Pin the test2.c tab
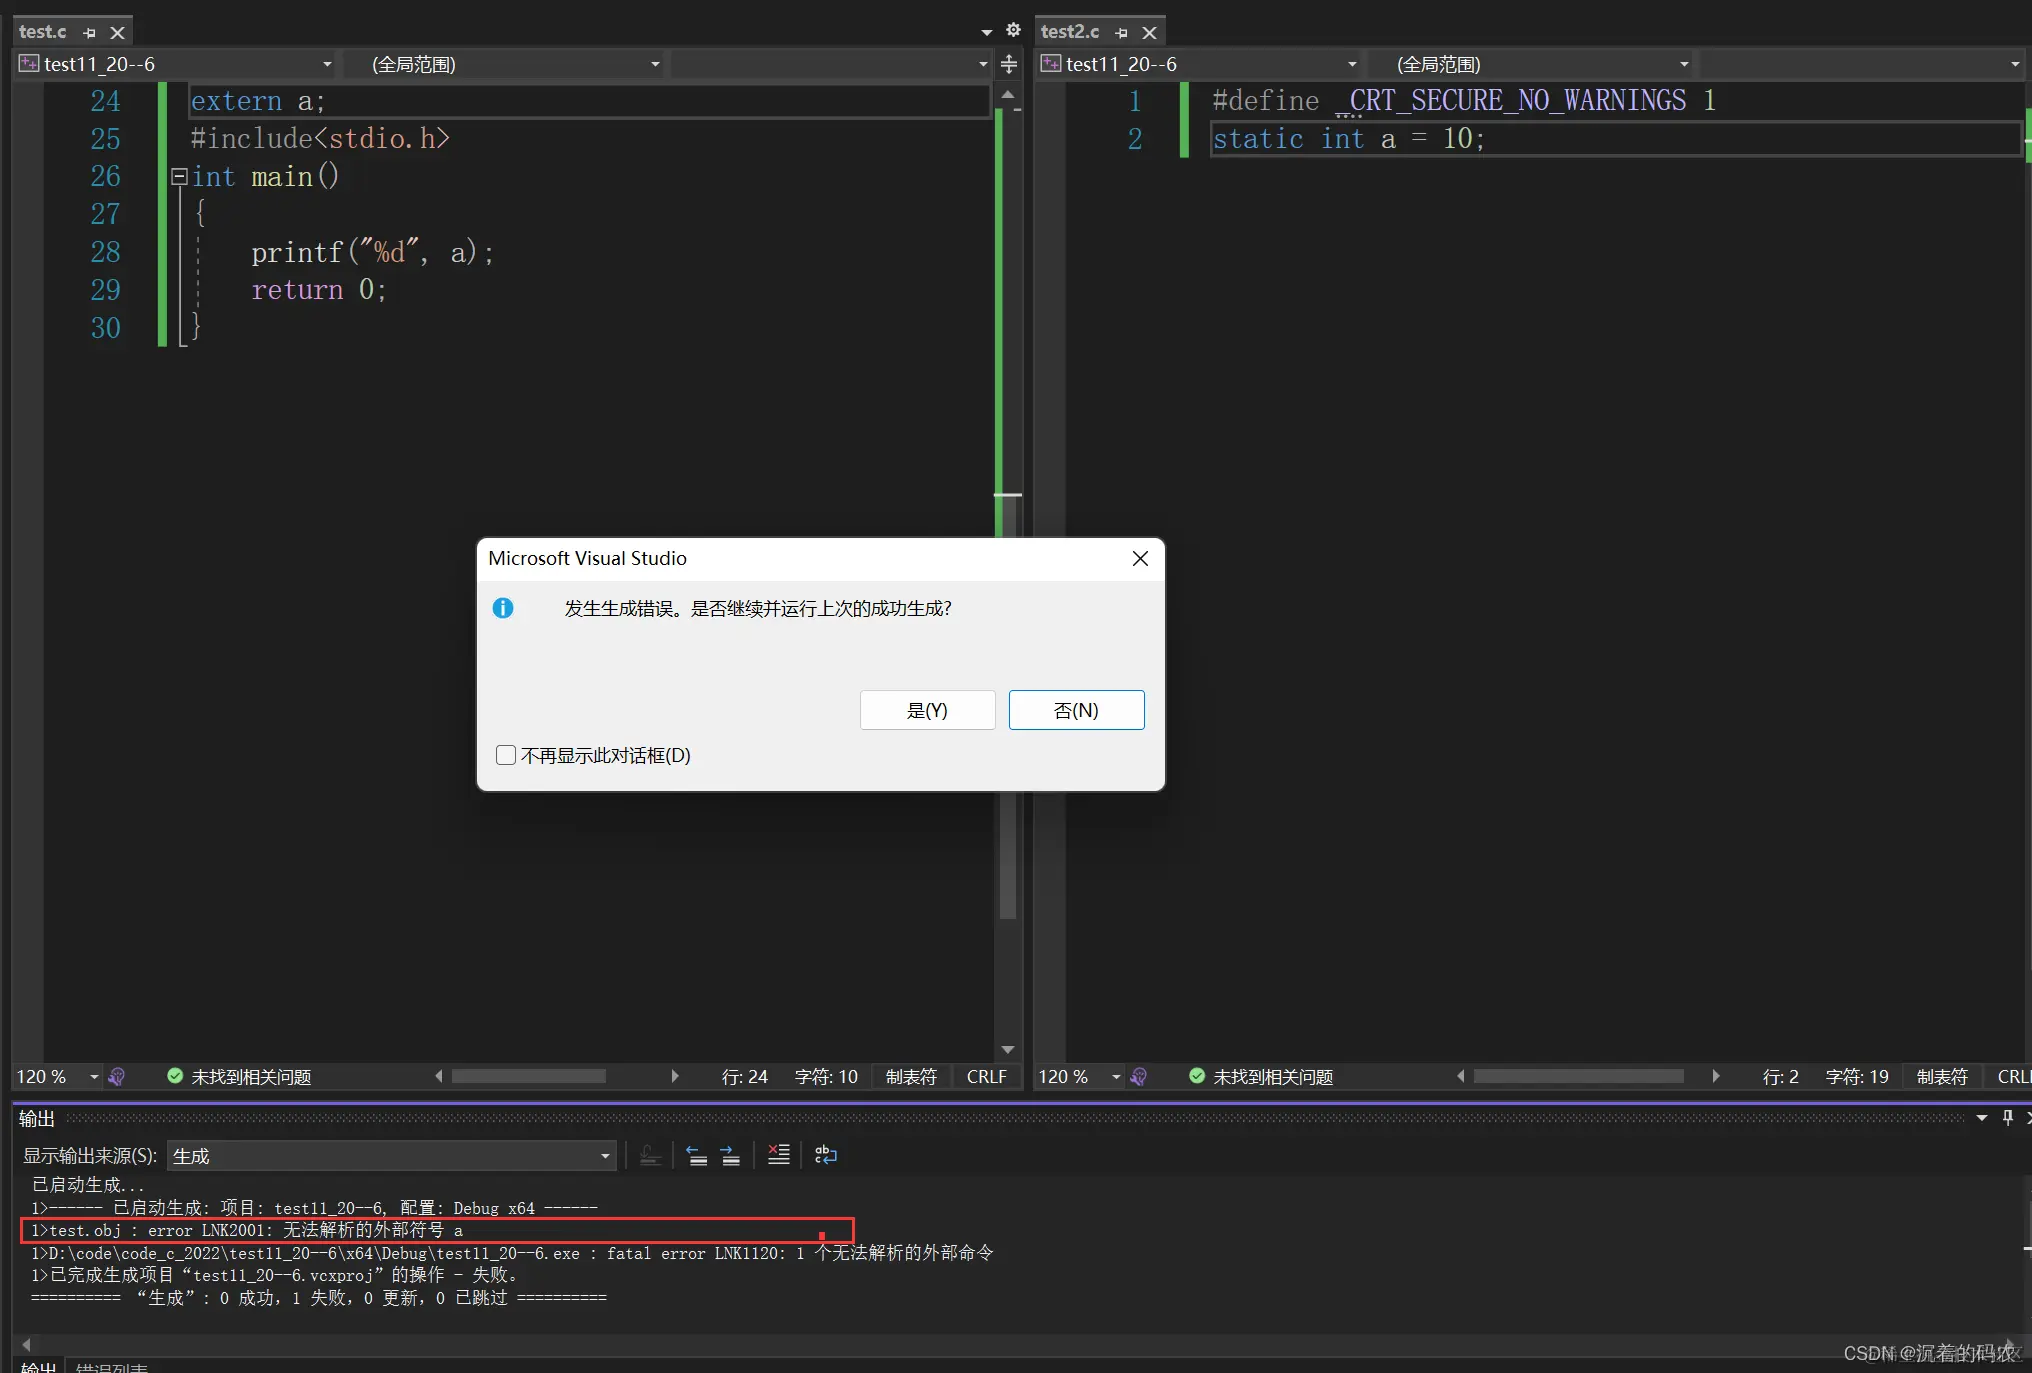 point(1121,33)
